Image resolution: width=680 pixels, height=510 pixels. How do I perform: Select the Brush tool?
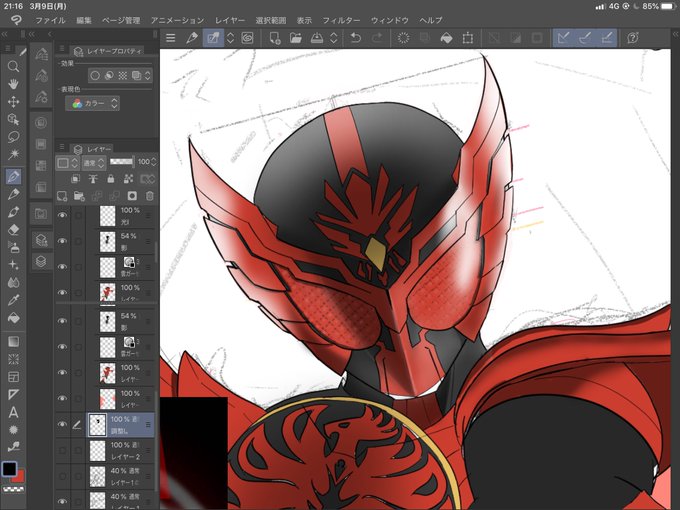13,212
